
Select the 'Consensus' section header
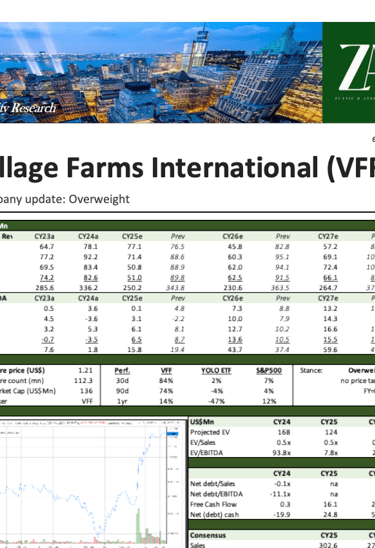pyautogui.click(x=208, y=535)
